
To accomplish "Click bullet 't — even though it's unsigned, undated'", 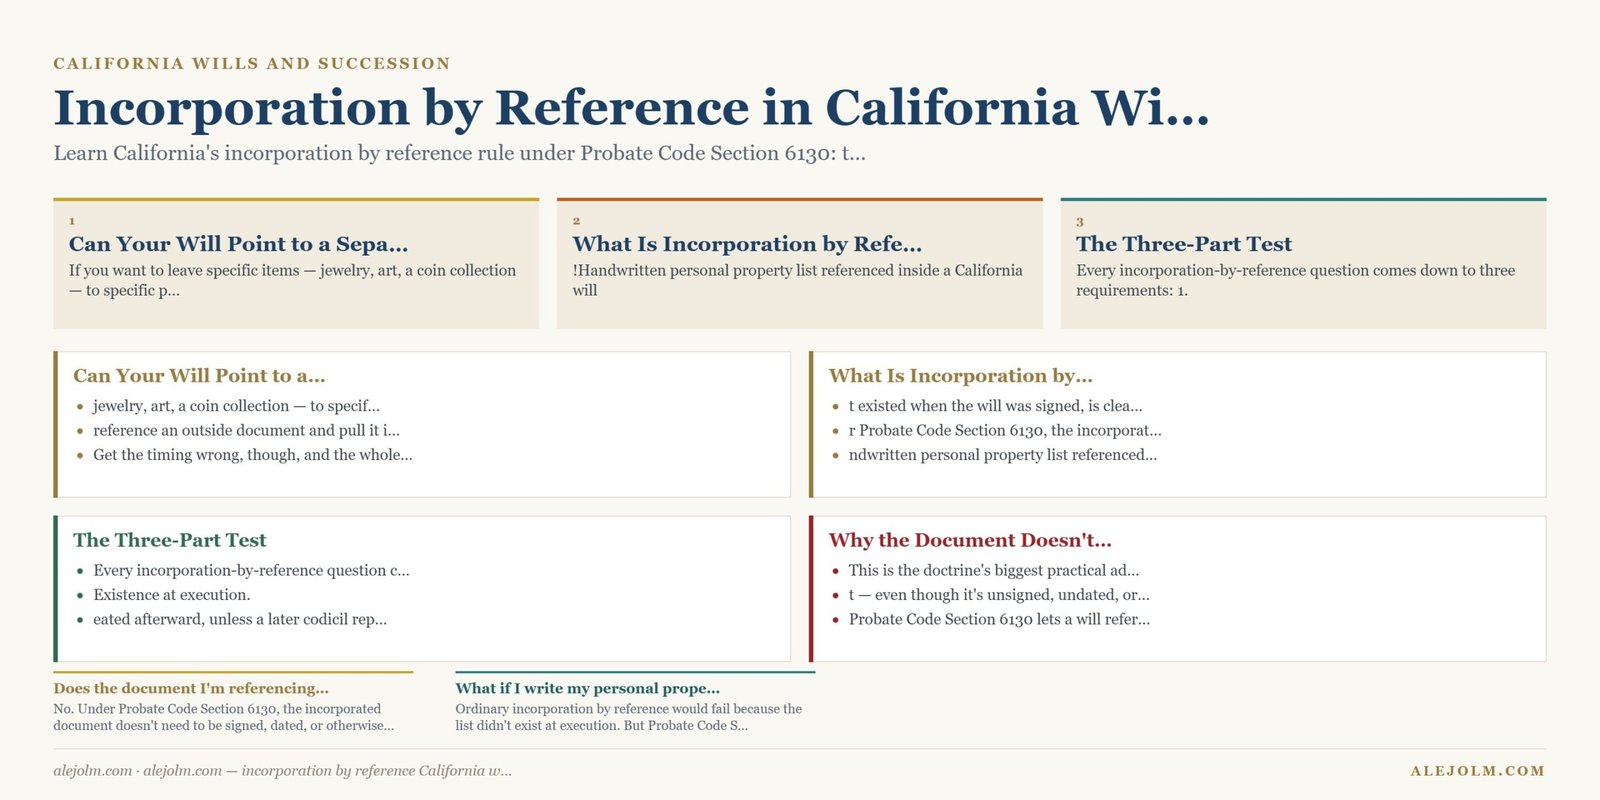I will (x=999, y=595).
